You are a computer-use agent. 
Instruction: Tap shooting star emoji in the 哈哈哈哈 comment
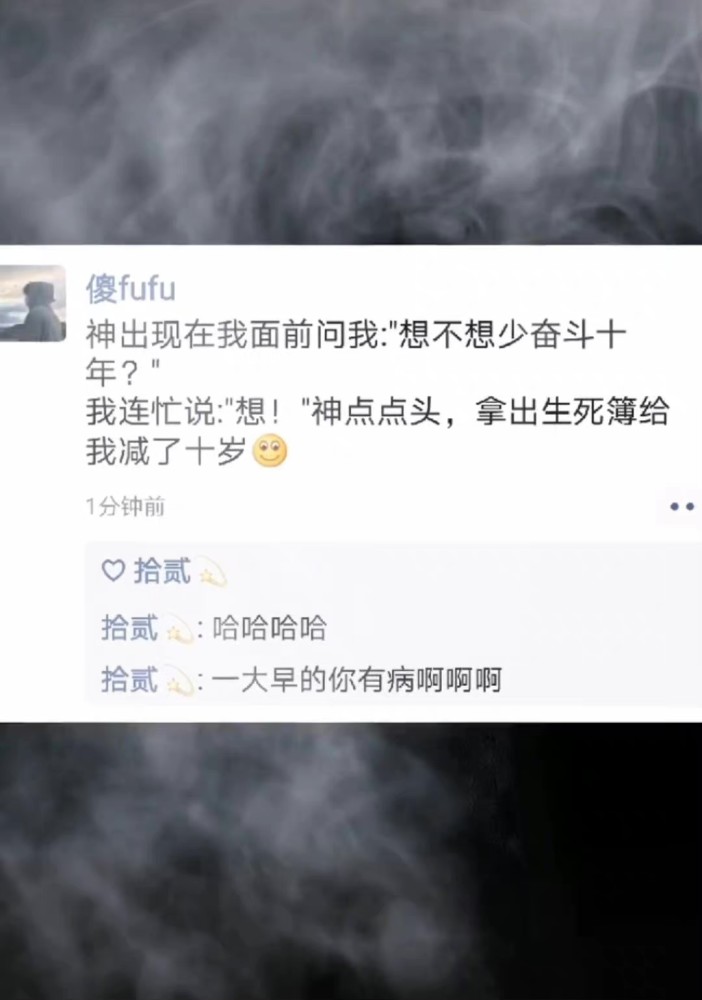click(x=179, y=629)
